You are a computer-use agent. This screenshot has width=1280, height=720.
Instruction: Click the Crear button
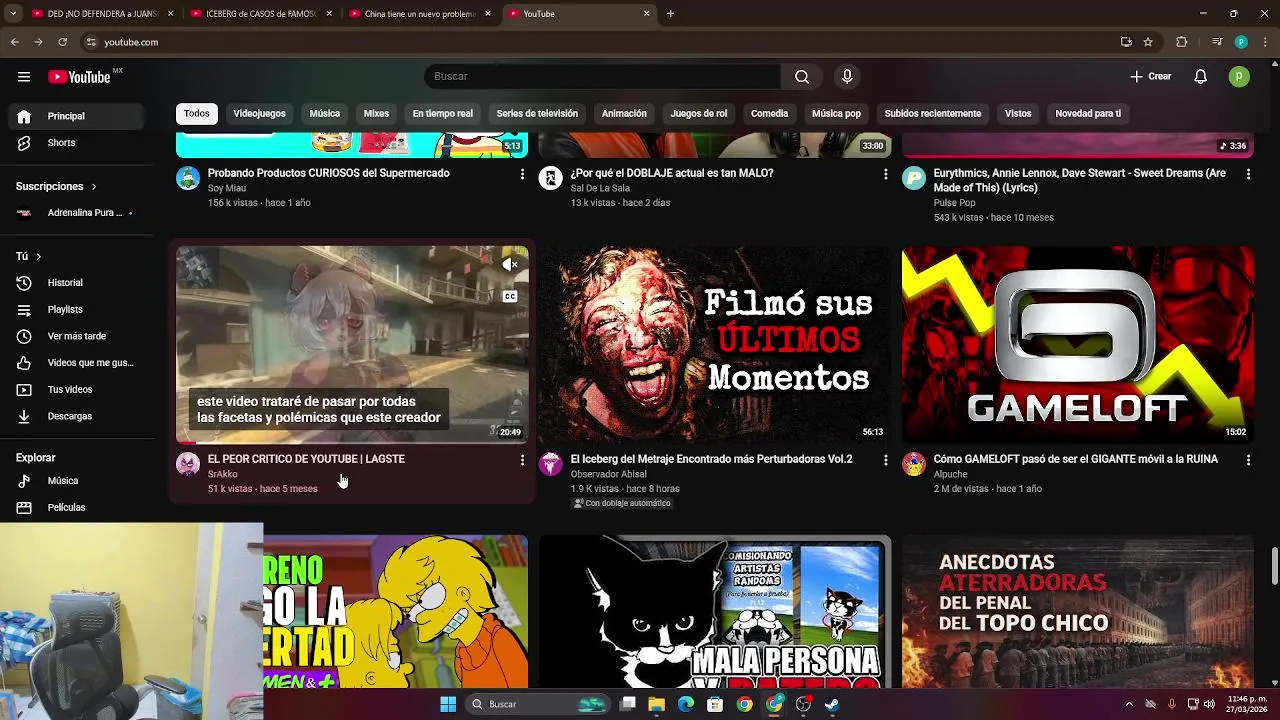(1150, 77)
